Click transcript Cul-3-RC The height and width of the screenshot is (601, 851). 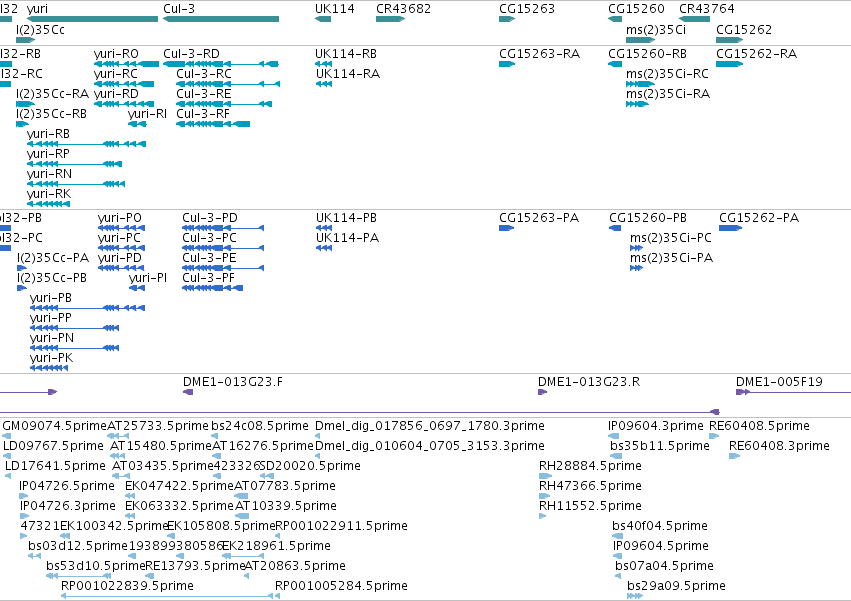(228, 84)
